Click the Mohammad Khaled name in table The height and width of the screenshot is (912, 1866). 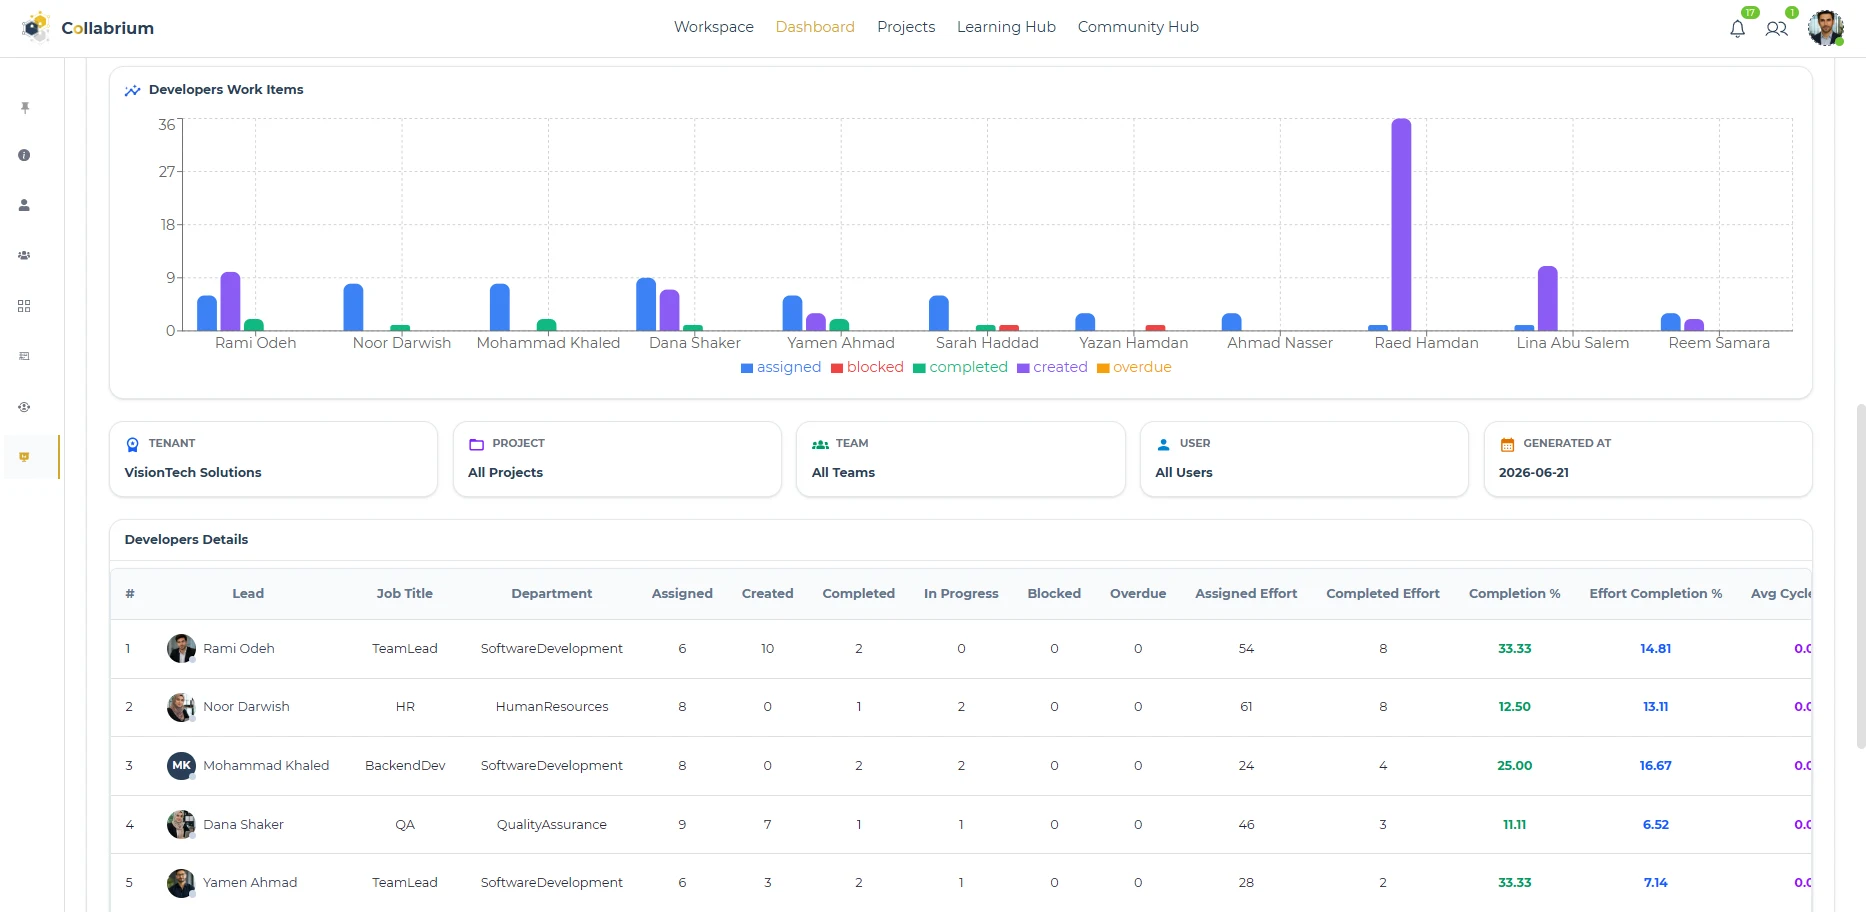pos(266,766)
